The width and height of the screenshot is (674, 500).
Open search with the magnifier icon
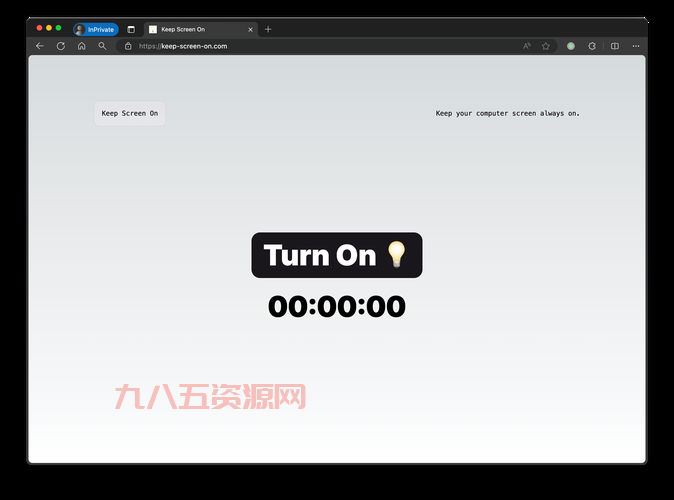[102, 46]
